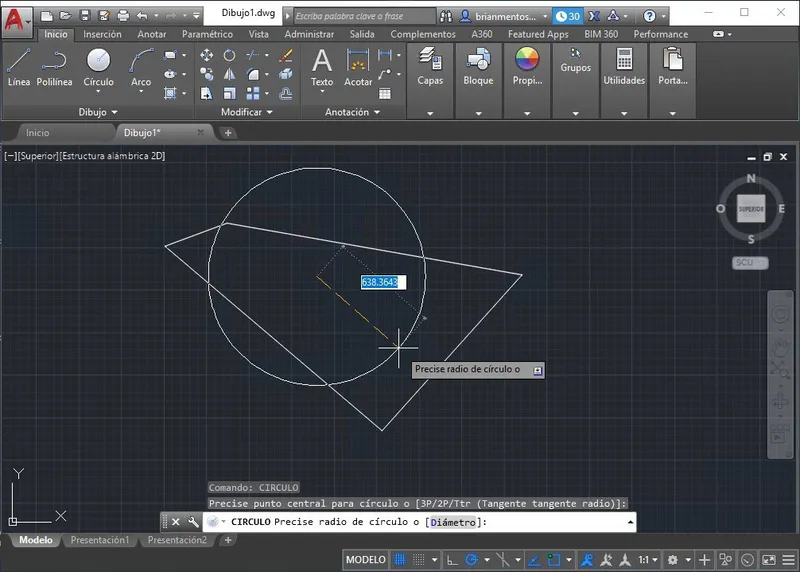
Task: Click the Save icon in quick access toolbar
Action: 85,16
